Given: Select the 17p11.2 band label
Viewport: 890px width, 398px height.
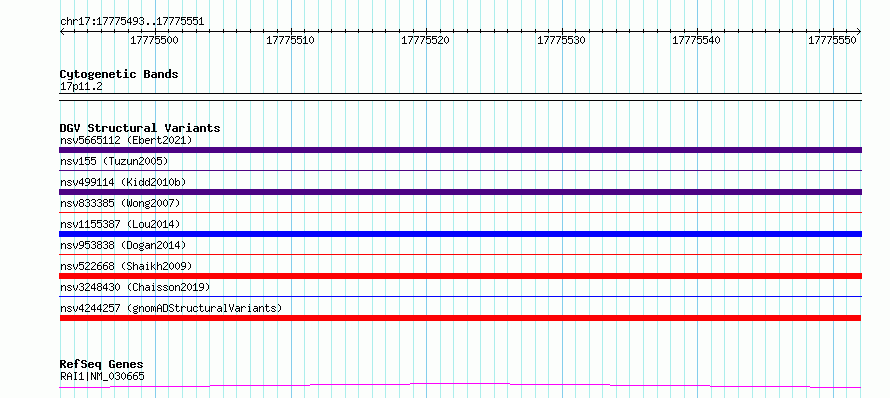Looking at the screenshot, I should click(x=81, y=86).
